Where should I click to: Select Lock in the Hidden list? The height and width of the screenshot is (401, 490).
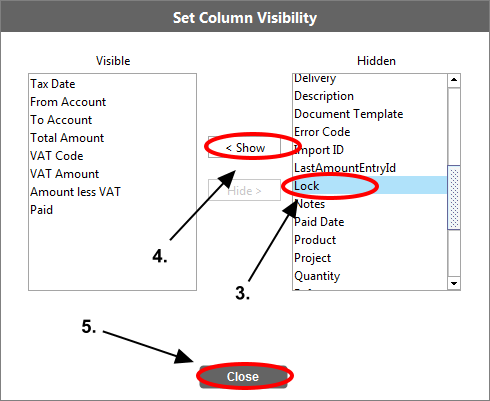pyautogui.click(x=370, y=185)
